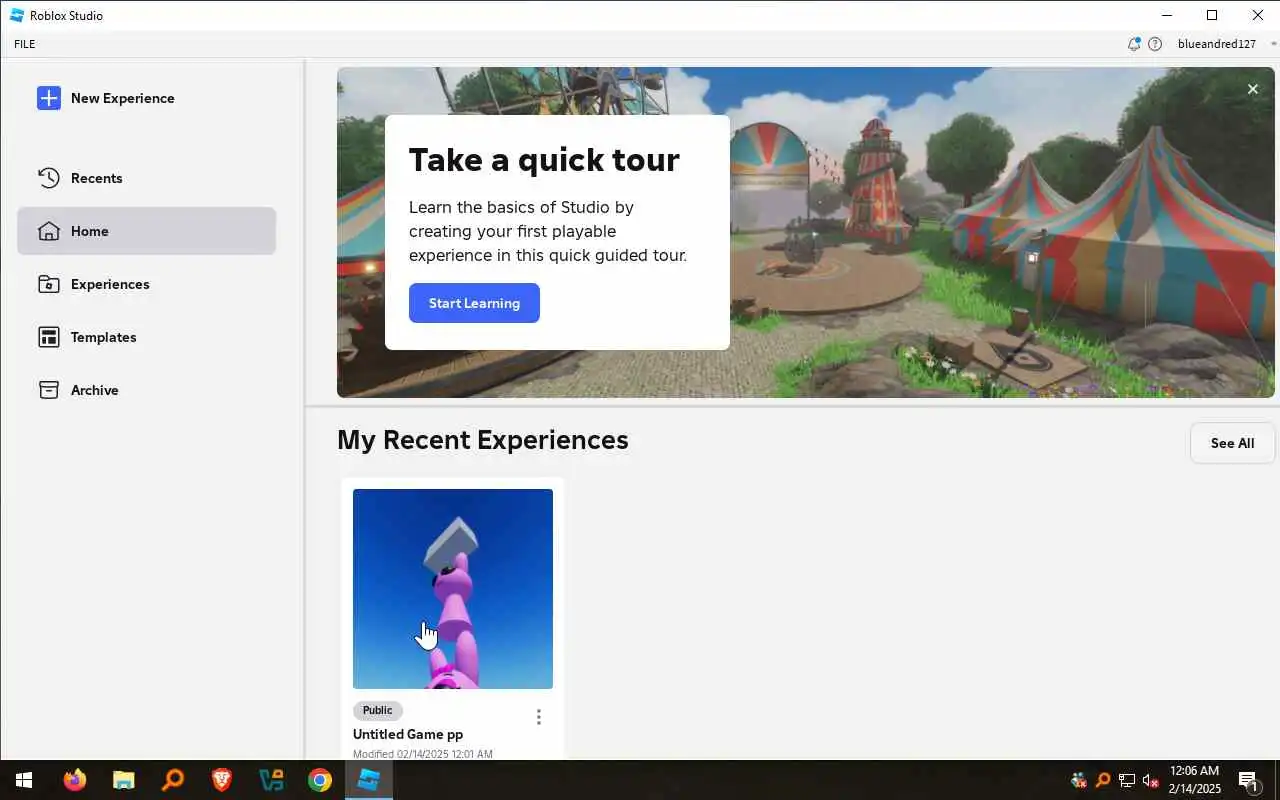
Task: Click the Start Learning button
Action: [x=474, y=303]
